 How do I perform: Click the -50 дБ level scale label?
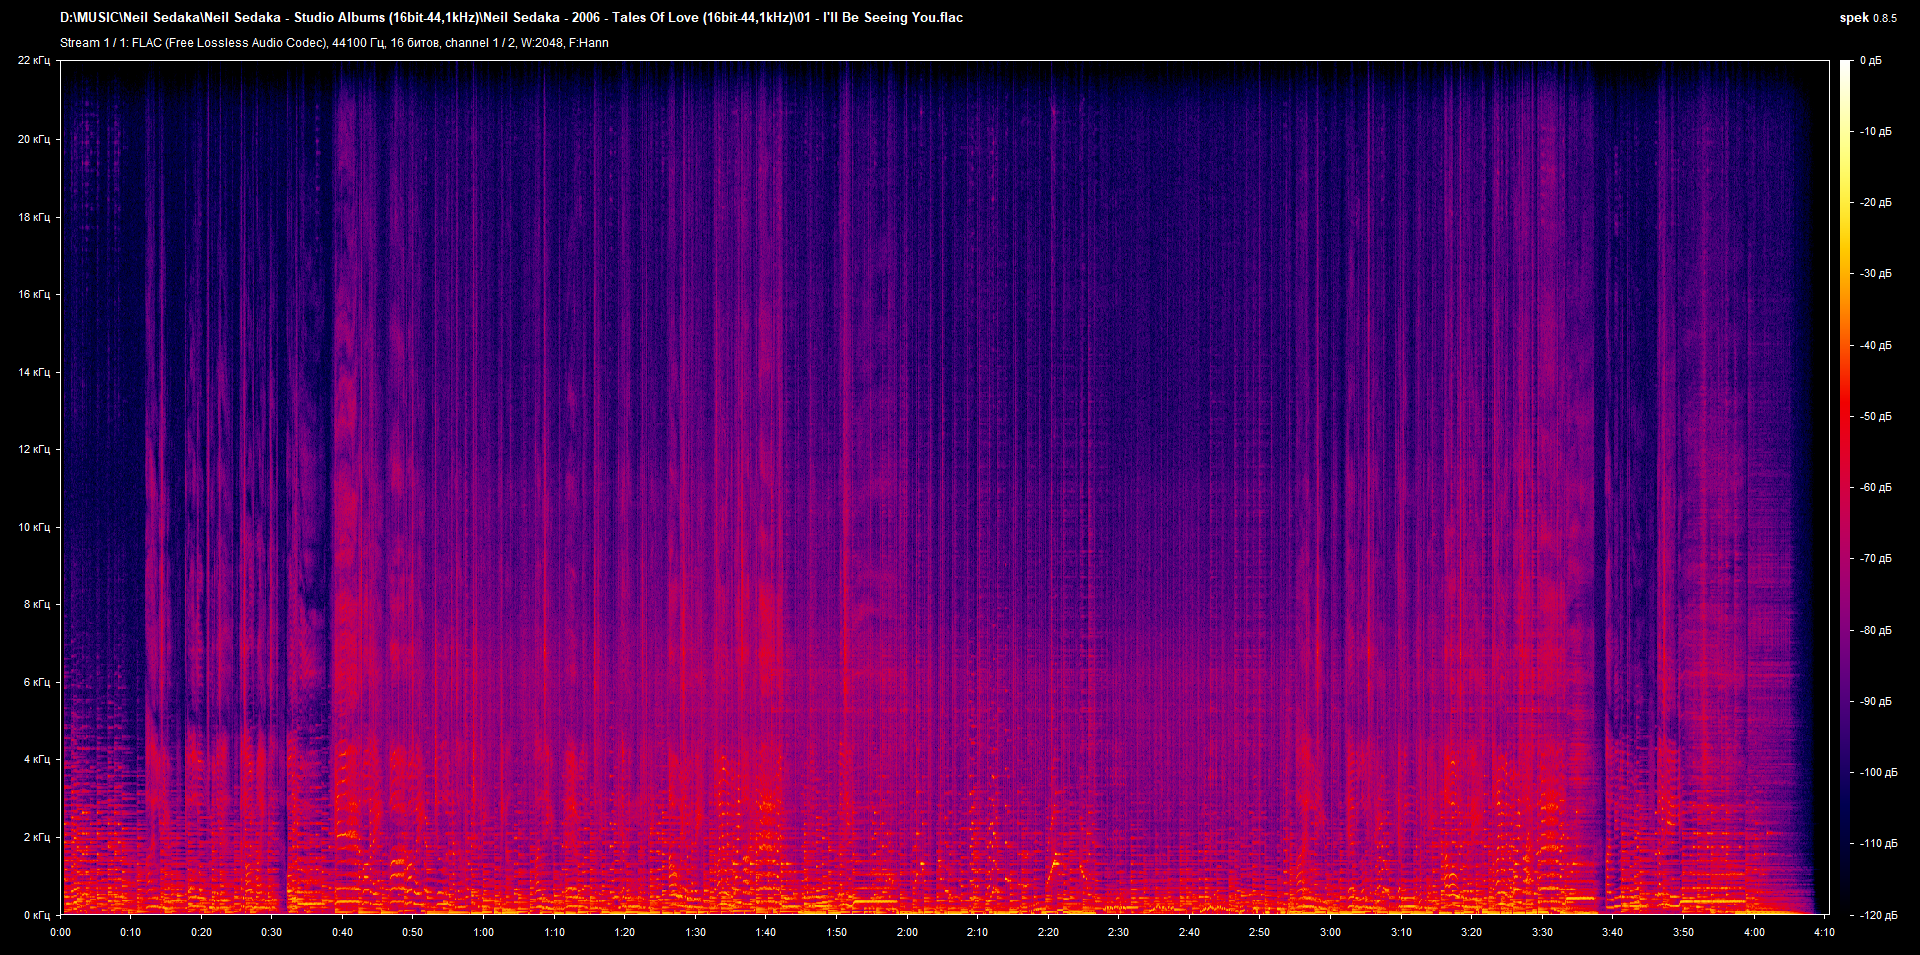[1876, 416]
